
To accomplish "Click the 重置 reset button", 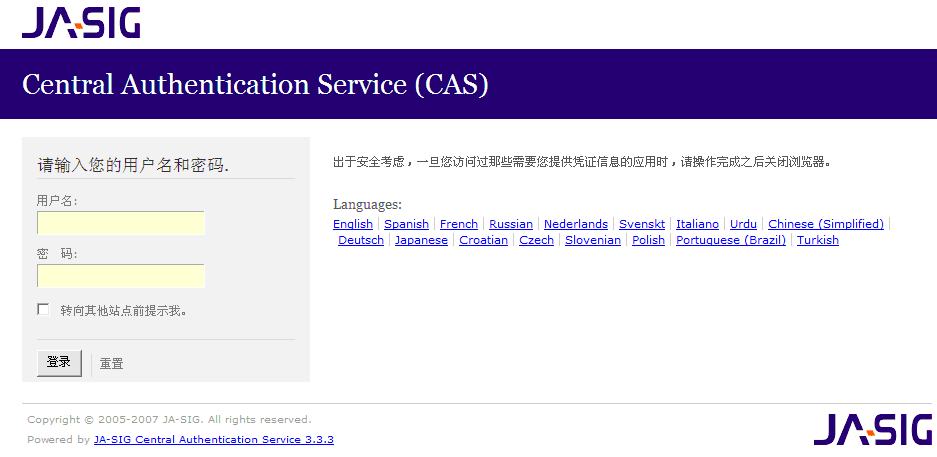I will (111, 364).
